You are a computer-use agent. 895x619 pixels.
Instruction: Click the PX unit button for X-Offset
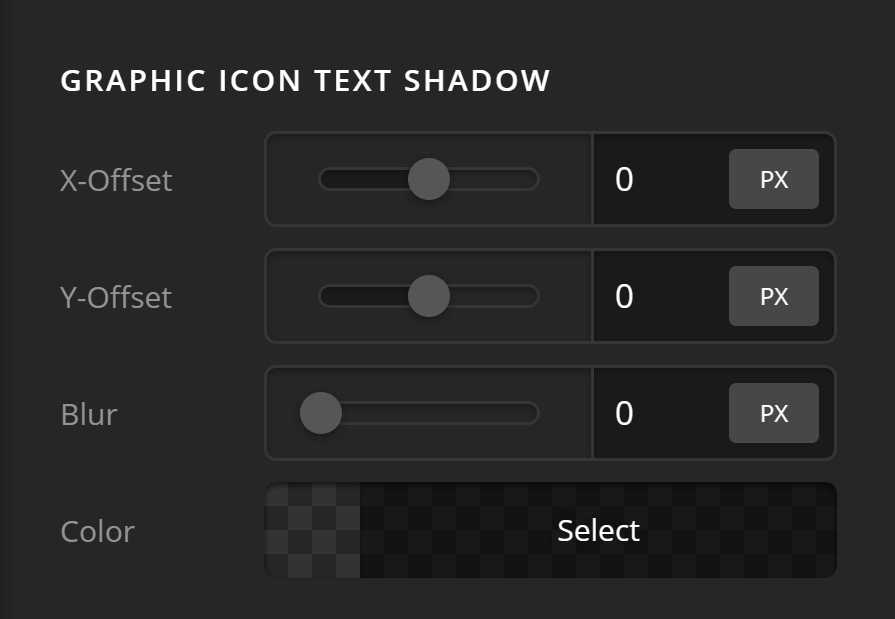coord(773,179)
